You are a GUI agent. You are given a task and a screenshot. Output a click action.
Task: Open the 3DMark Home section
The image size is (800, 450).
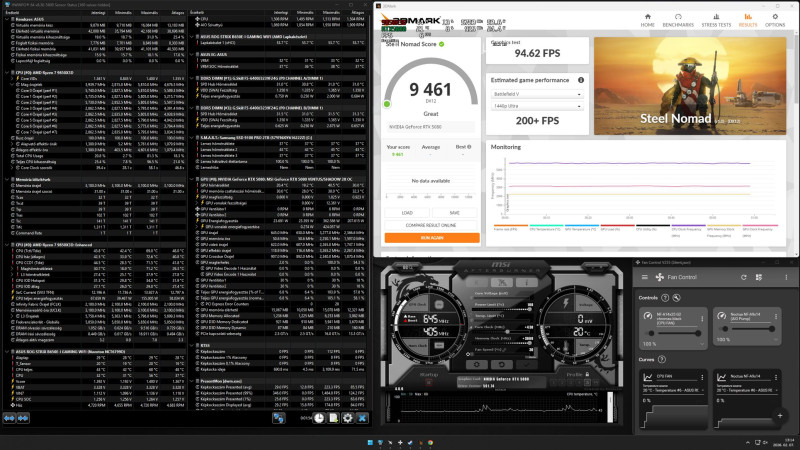point(647,20)
